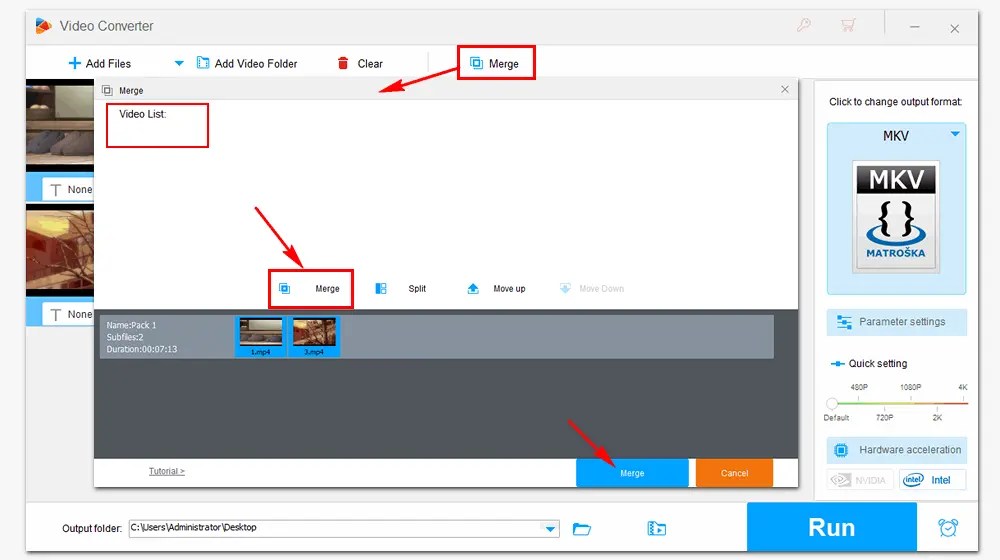The width and height of the screenshot is (1000, 560).
Task: Click the Output folder path field
Action: coord(344,528)
